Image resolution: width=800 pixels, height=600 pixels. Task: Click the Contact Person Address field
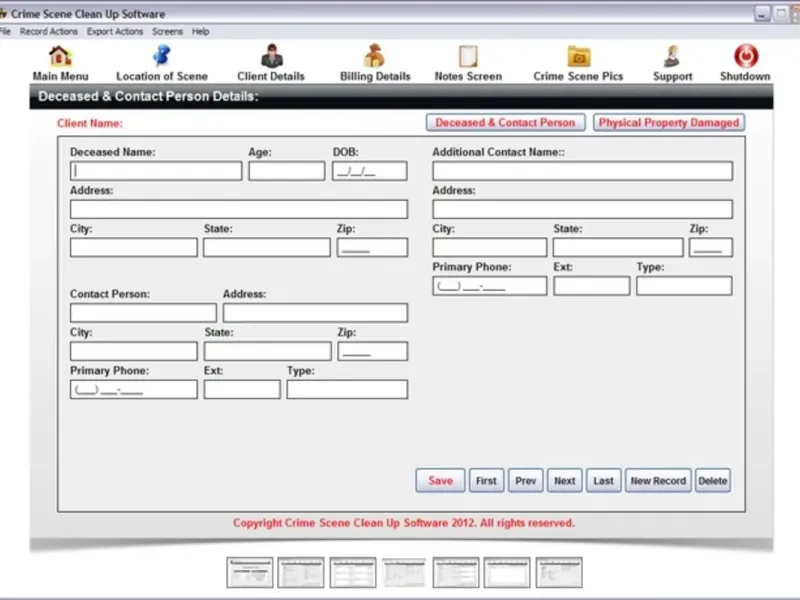pos(315,313)
